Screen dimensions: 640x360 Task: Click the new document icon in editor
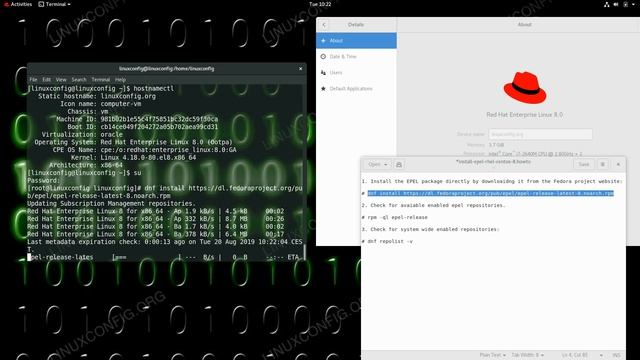[x=399, y=164]
